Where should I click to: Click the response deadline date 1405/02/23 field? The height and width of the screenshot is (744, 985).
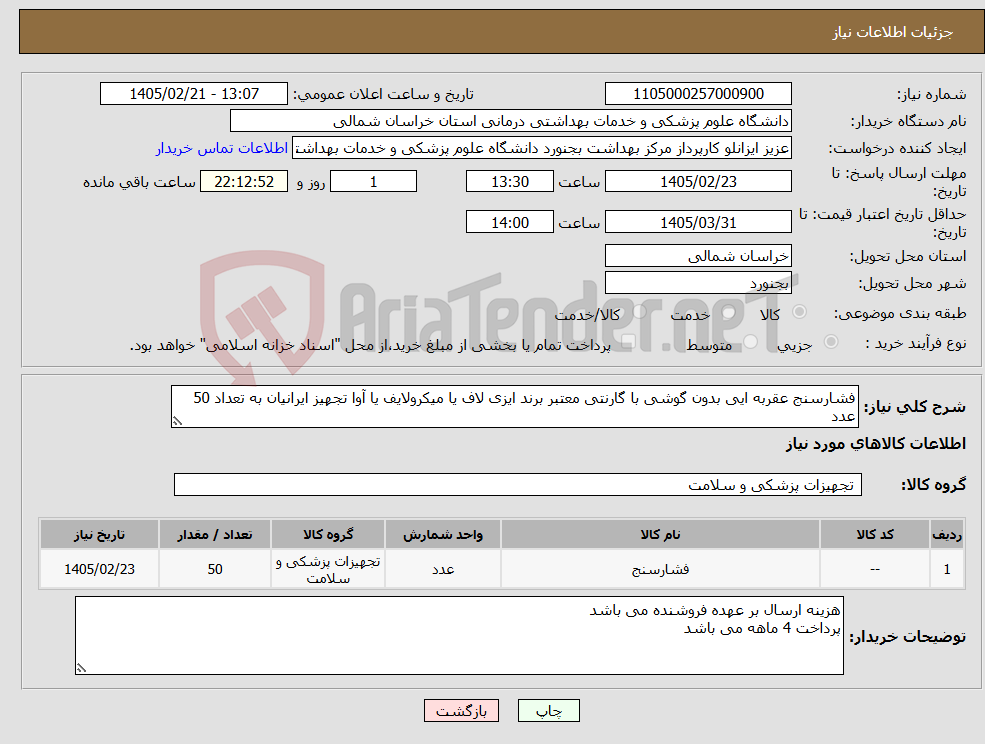click(698, 182)
